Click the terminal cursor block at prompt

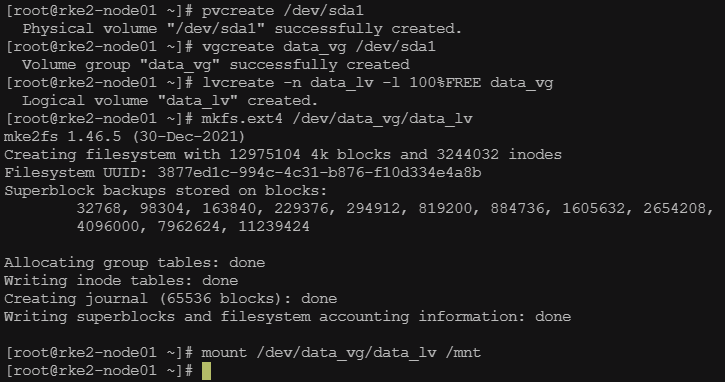click(x=206, y=371)
